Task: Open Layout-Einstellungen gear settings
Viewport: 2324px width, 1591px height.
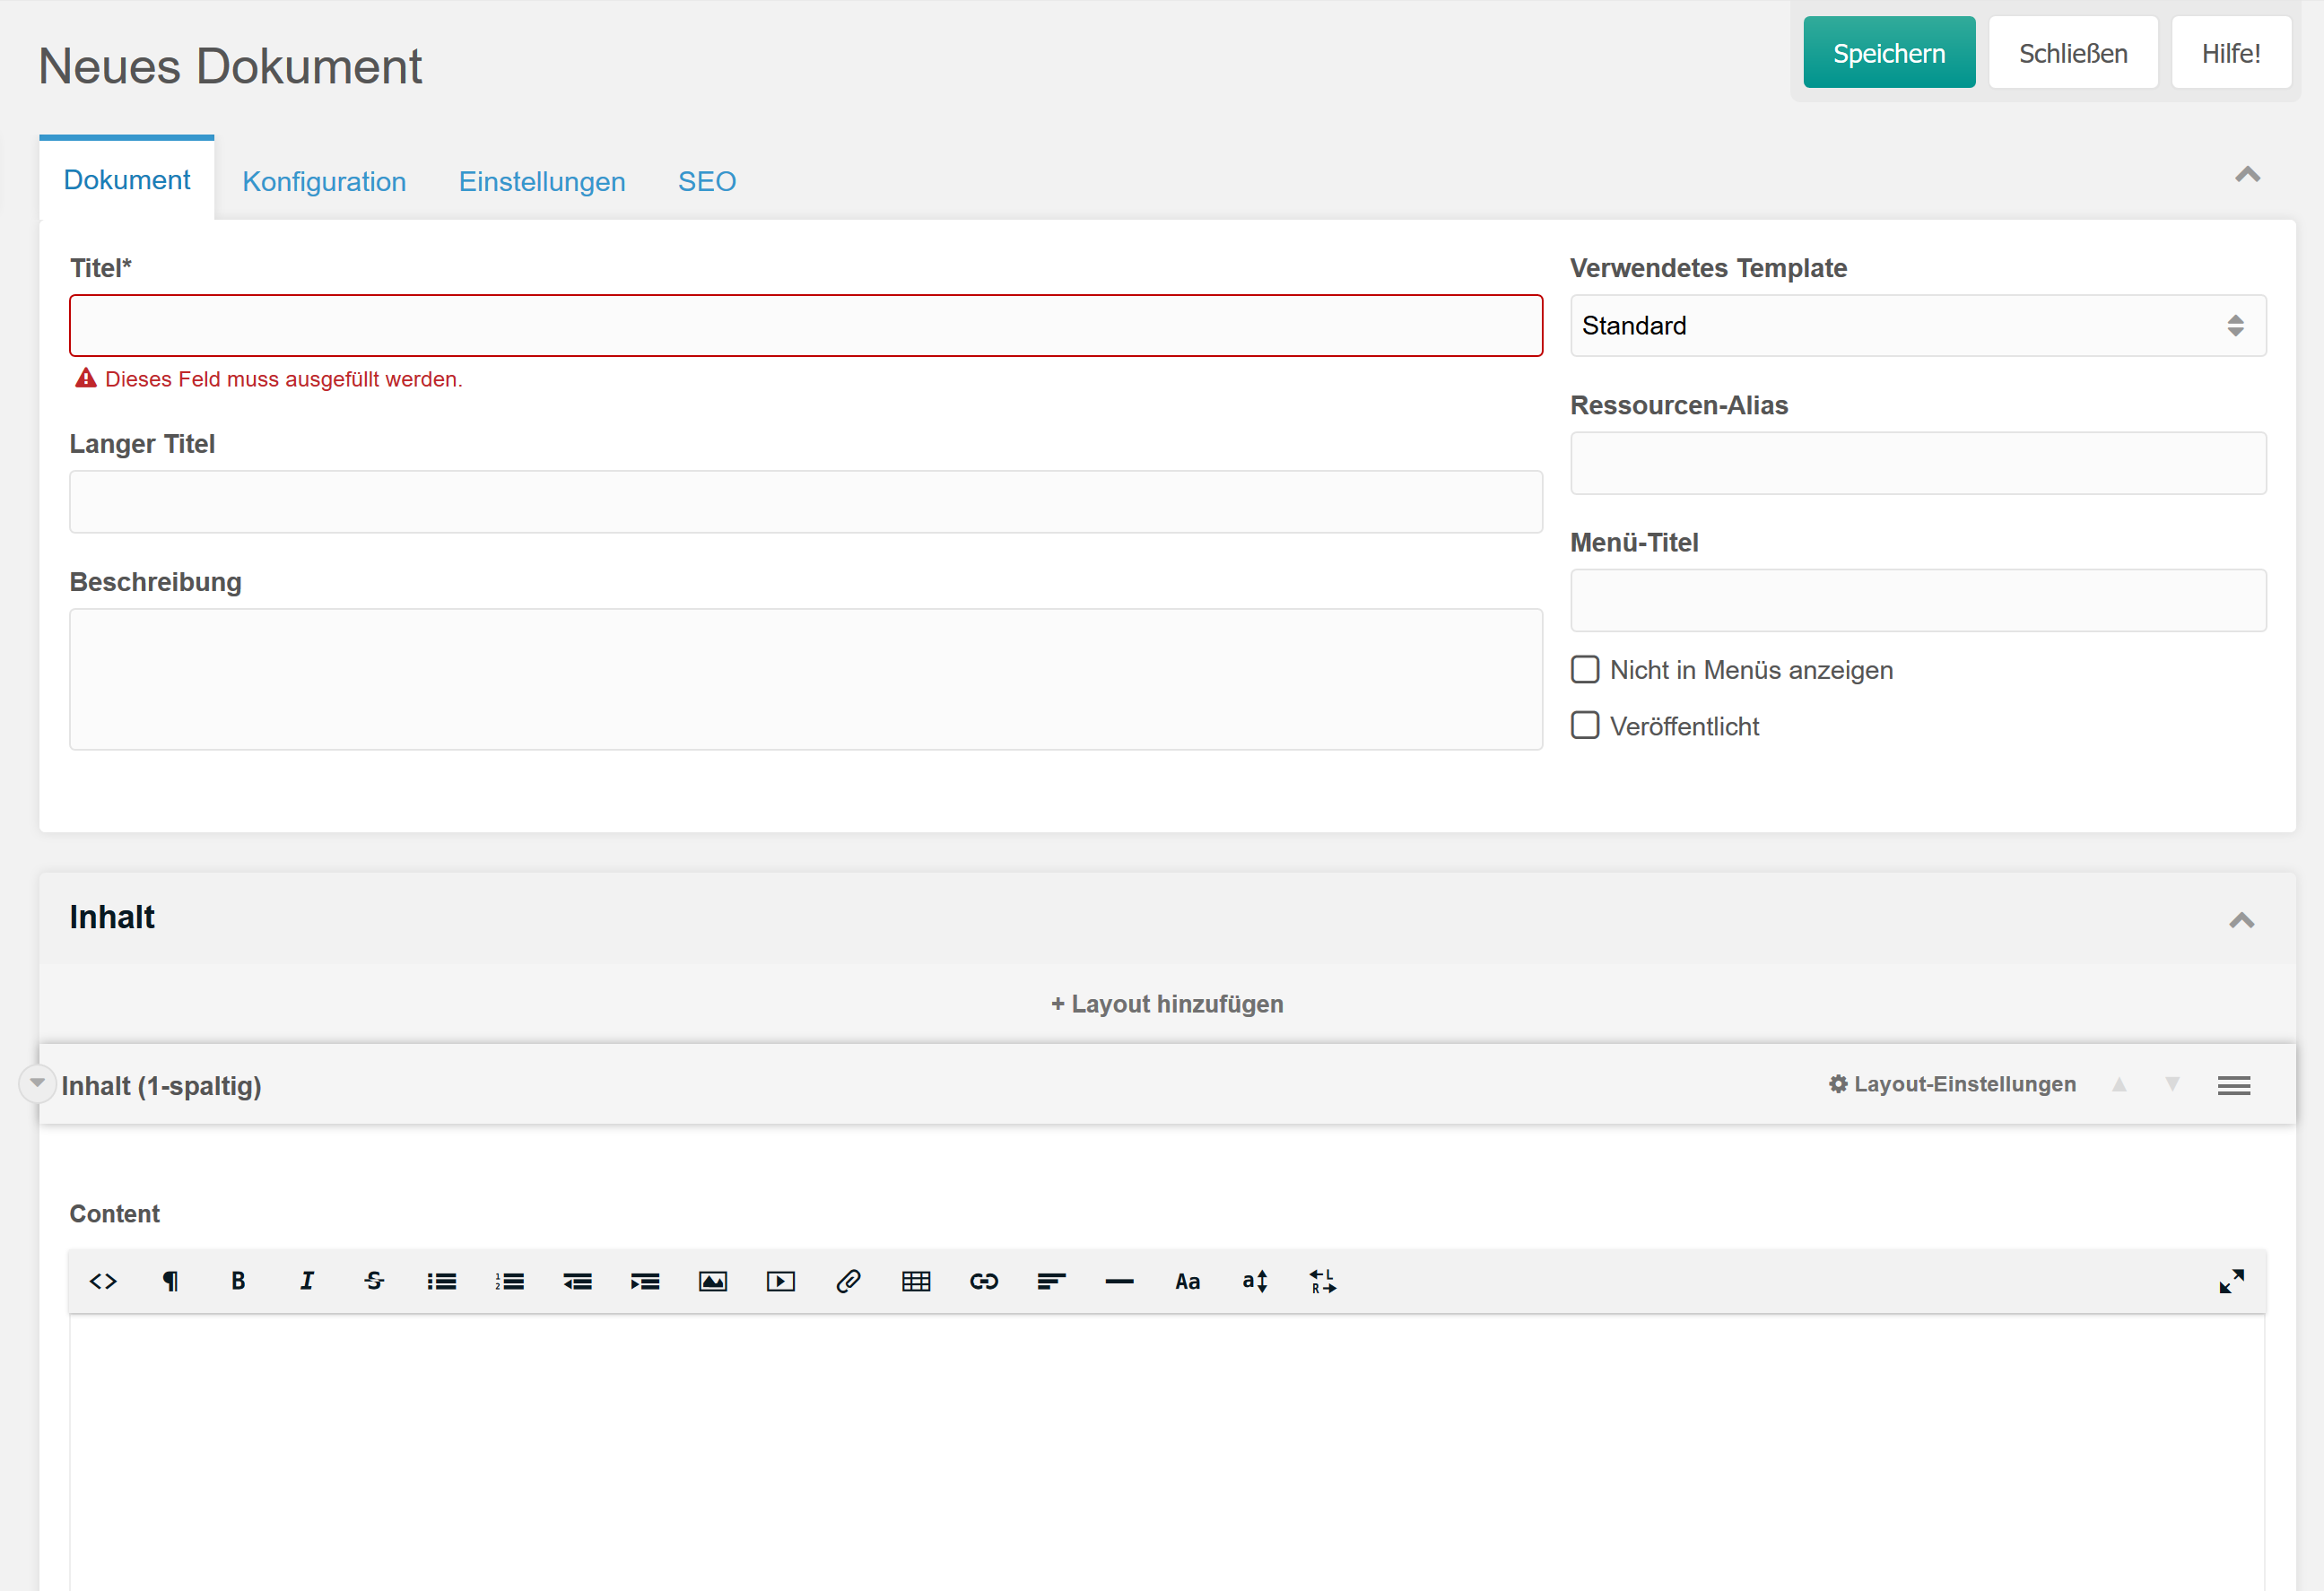Action: (x=1951, y=1084)
